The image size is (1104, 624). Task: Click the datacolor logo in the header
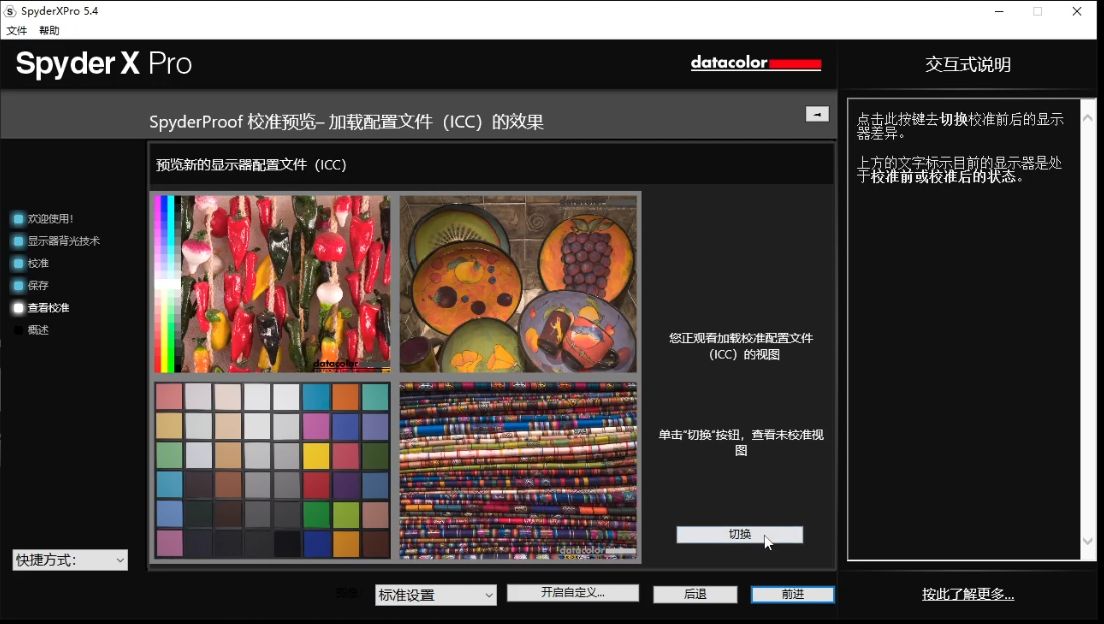pos(755,64)
